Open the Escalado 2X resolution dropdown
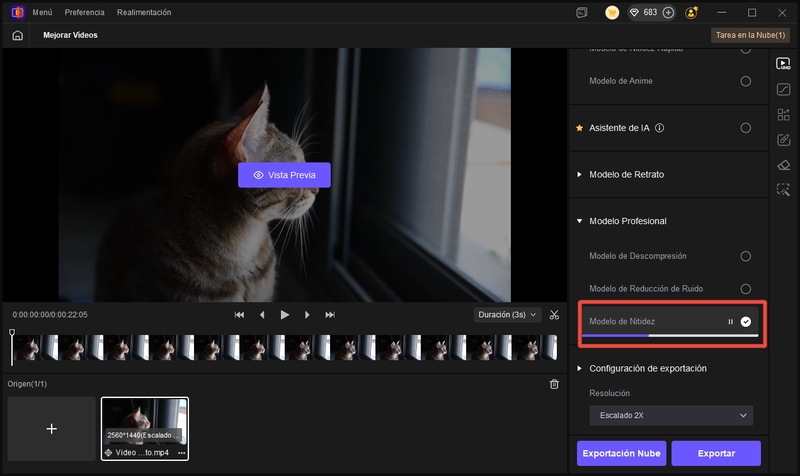The width and height of the screenshot is (800, 476). point(671,415)
